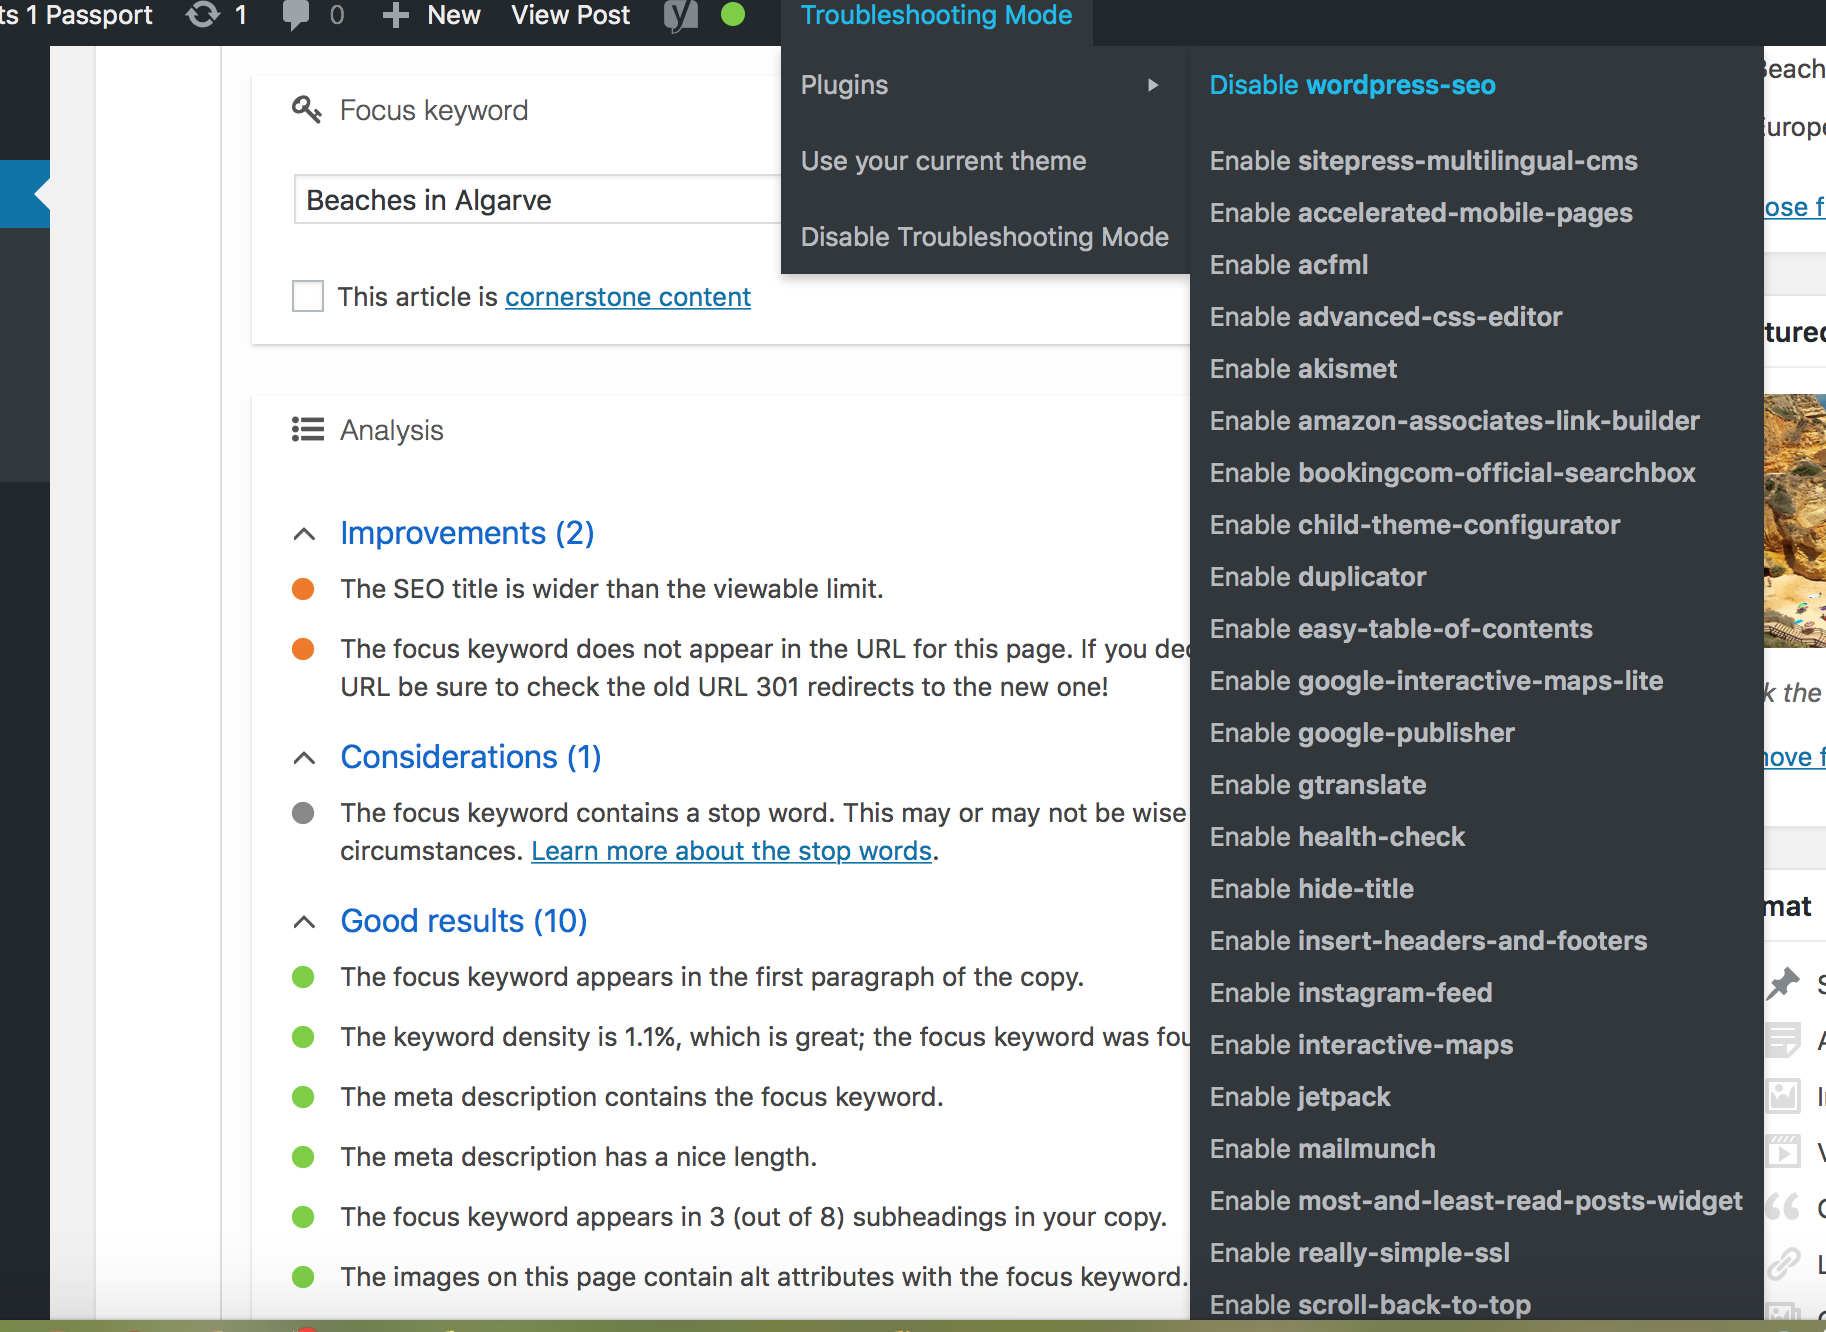This screenshot has height=1332, width=1826.
Task: Choose Disable Troubleshooting Mode
Action: coord(985,237)
